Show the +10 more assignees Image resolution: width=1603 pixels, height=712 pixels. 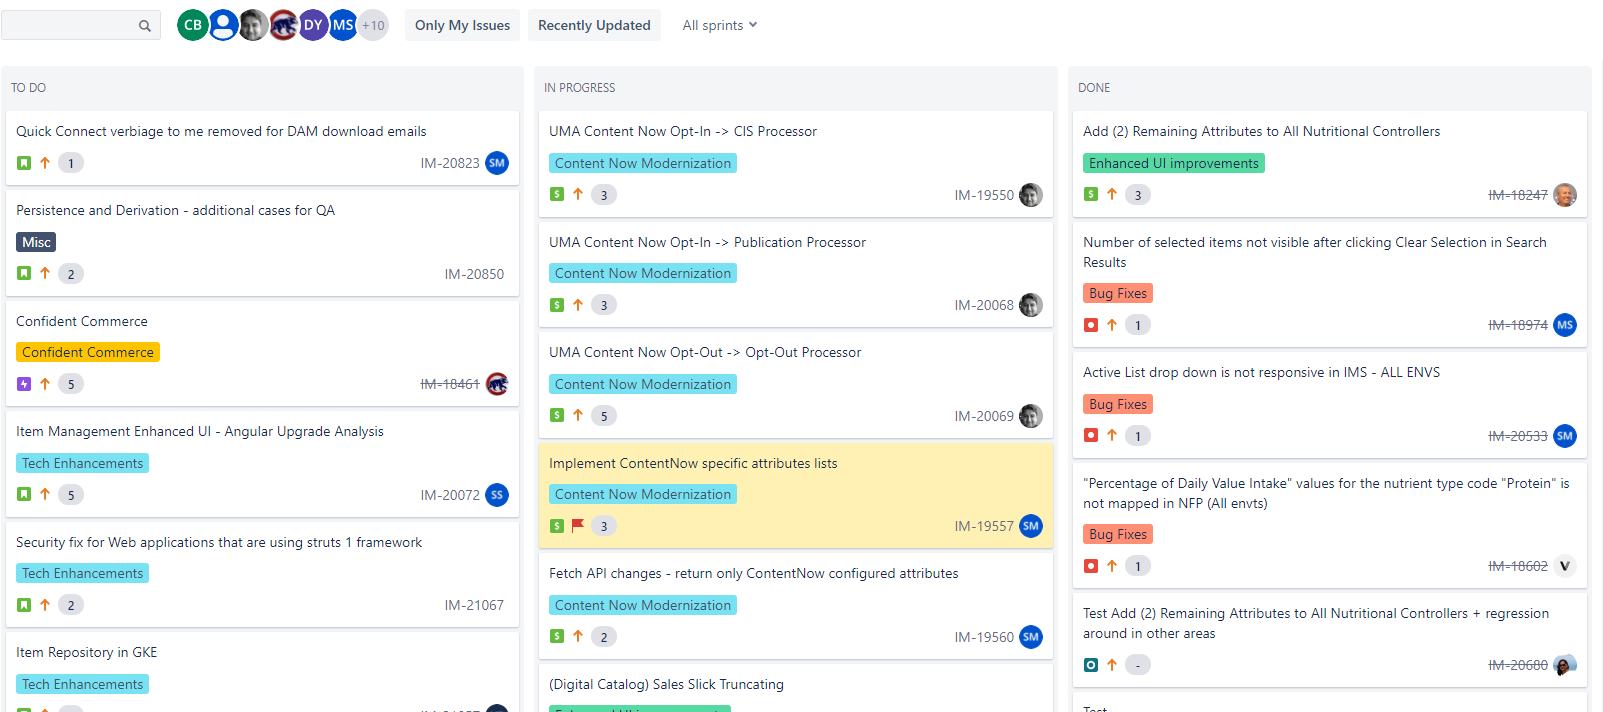(373, 25)
